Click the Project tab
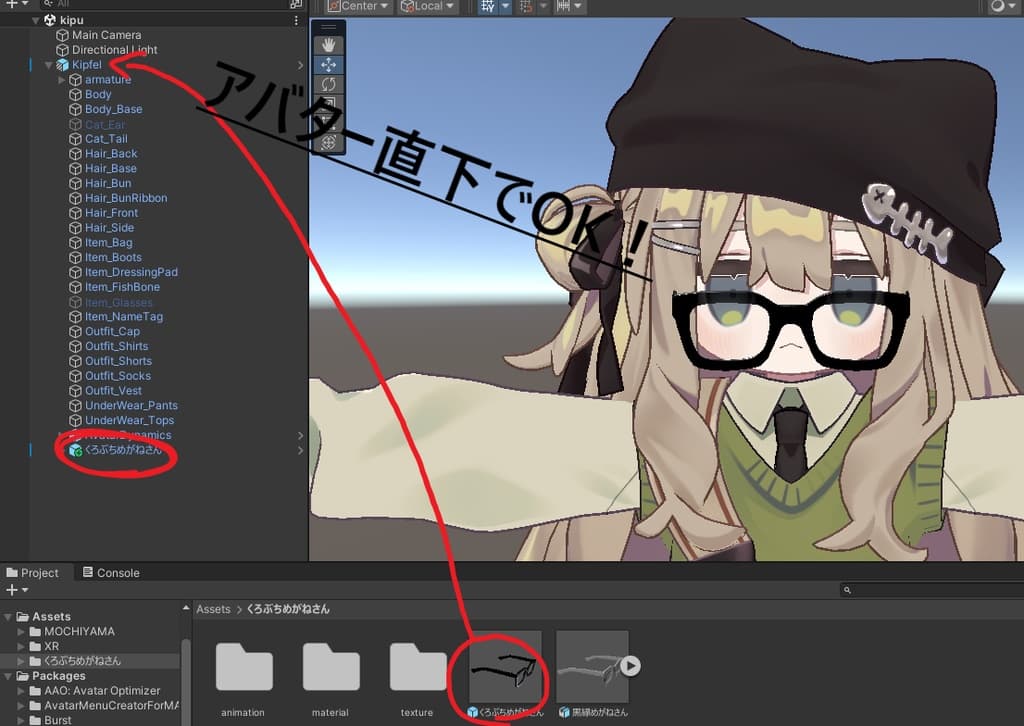This screenshot has width=1024, height=726. (x=36, y=572)
